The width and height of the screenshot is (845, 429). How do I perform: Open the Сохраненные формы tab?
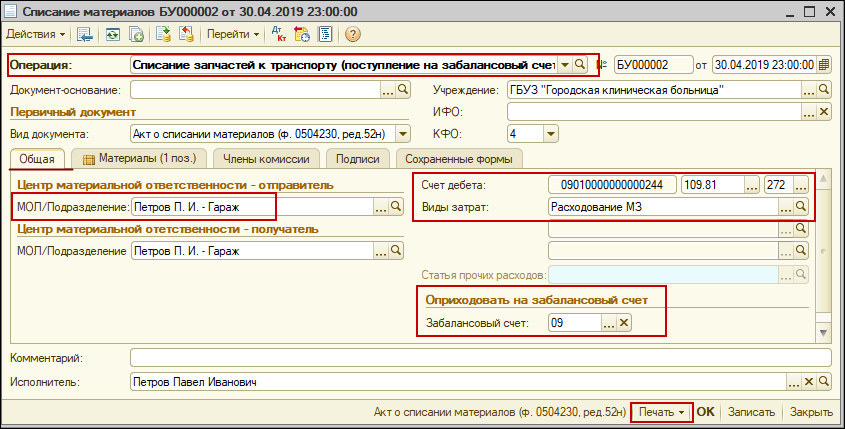click(x=459, y=159)
